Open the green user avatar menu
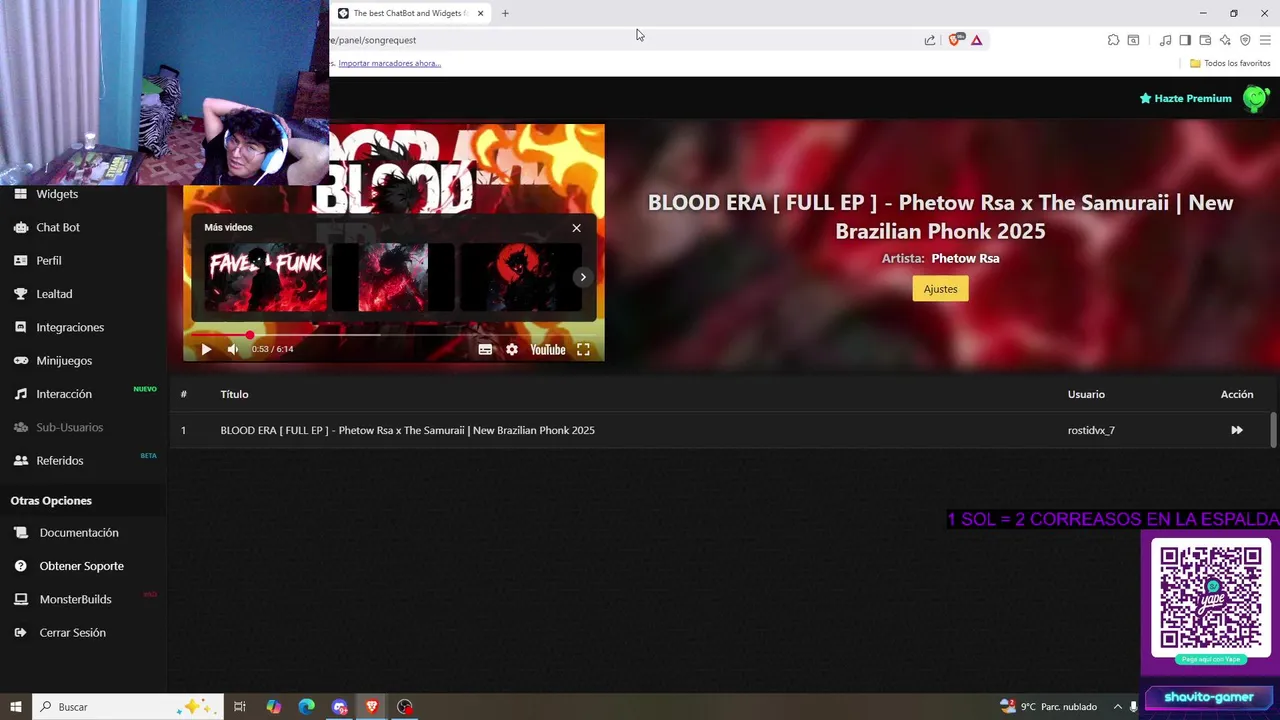The width and height of the screenshot is (1280, 720). (1256, 98)
